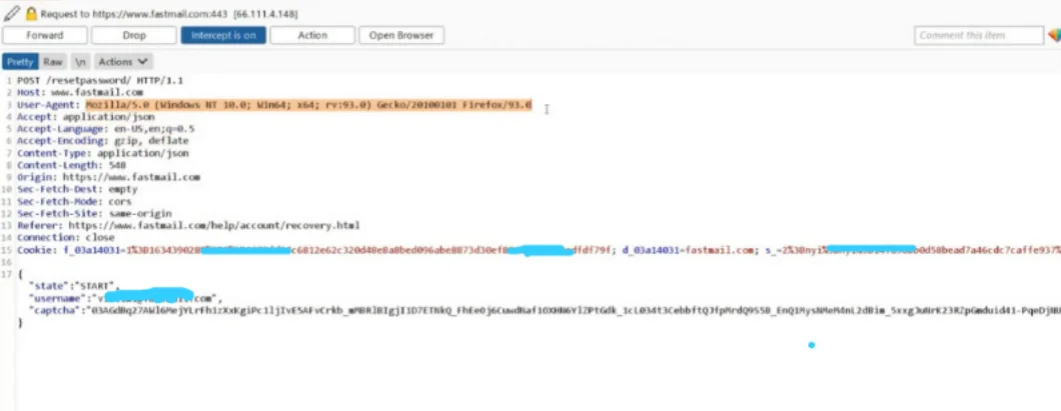The image size is (1061, 411).
Task: Click the Comment this item field
Action: (978, 35)
